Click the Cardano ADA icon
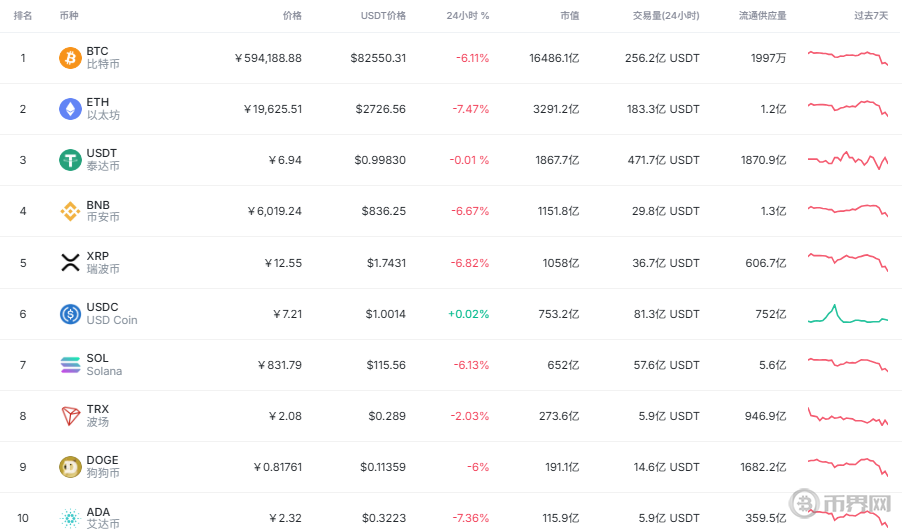 (x=70, y=518)
